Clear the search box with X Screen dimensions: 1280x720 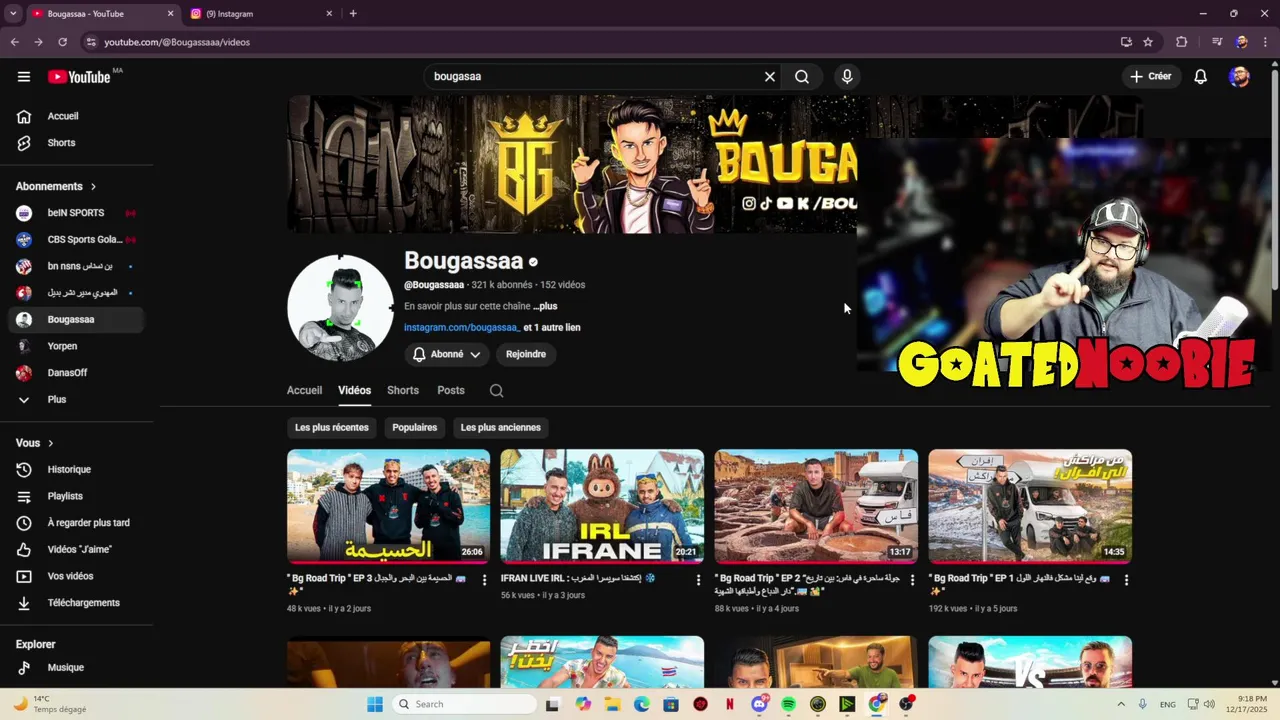[770, 77]
